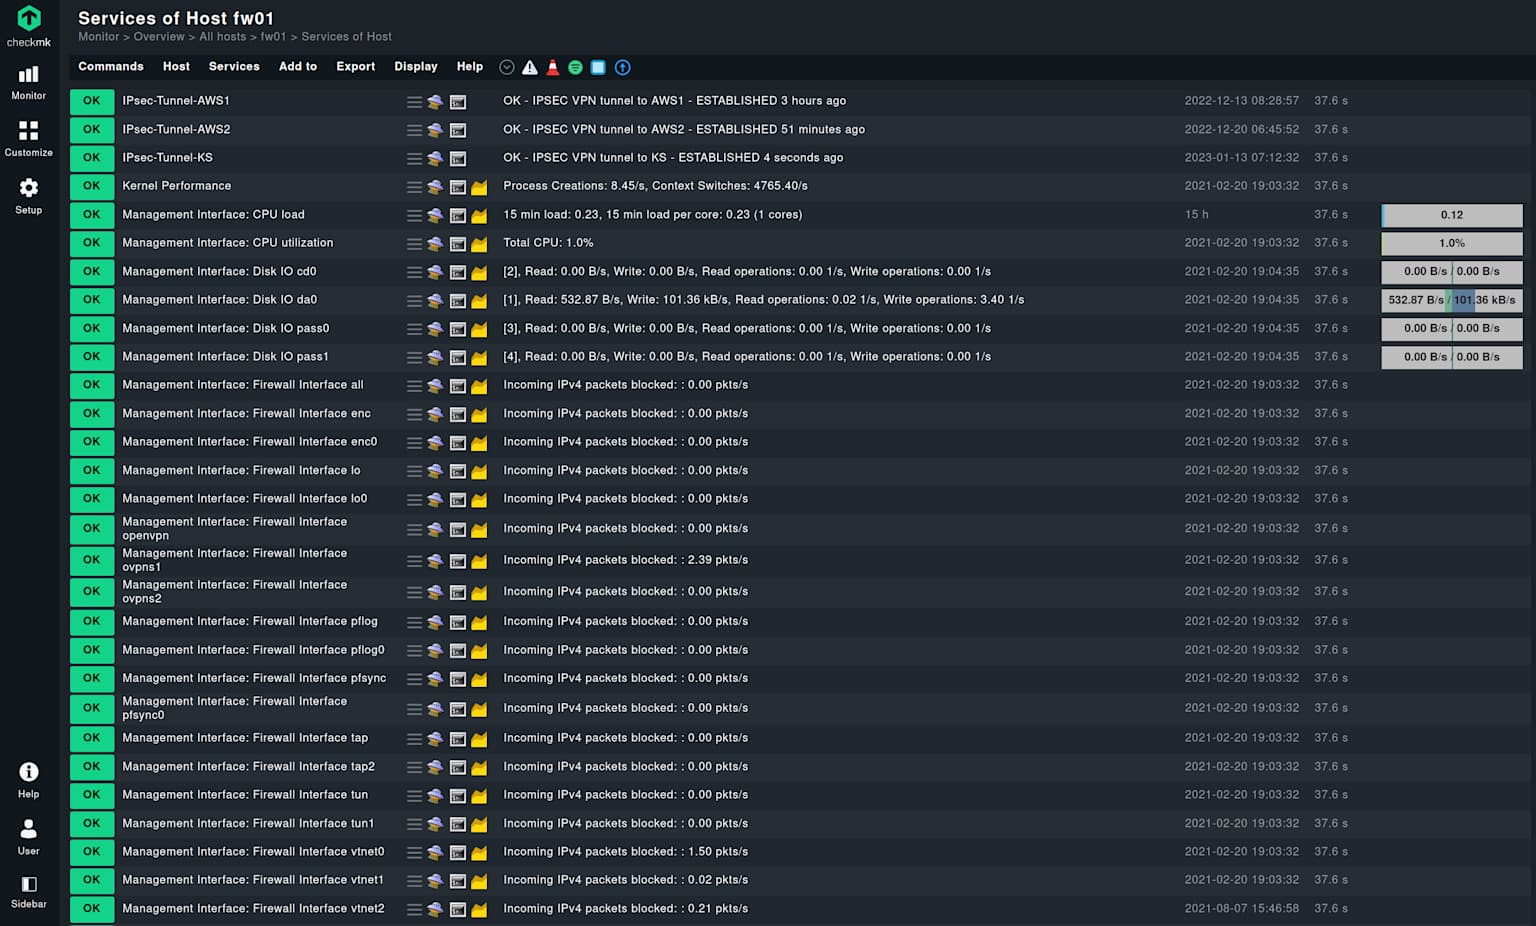Toggle the Sidebar using the bottom-left icon
The image size is (1536, 926).
(28, 886)
